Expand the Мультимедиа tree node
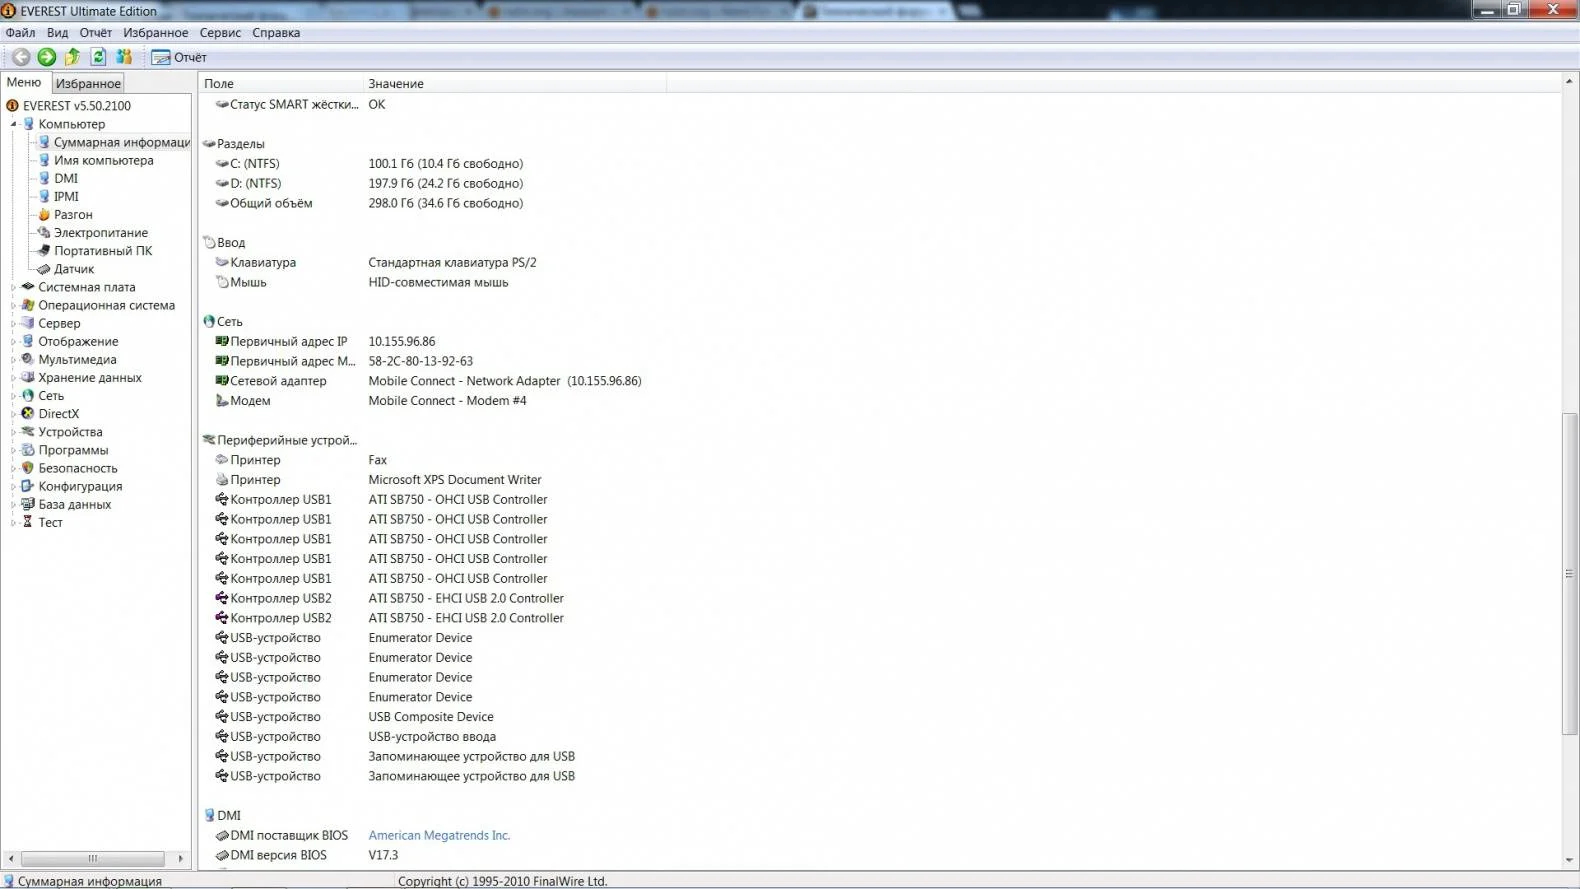1580x889 pixels. (x=13, y=359)
